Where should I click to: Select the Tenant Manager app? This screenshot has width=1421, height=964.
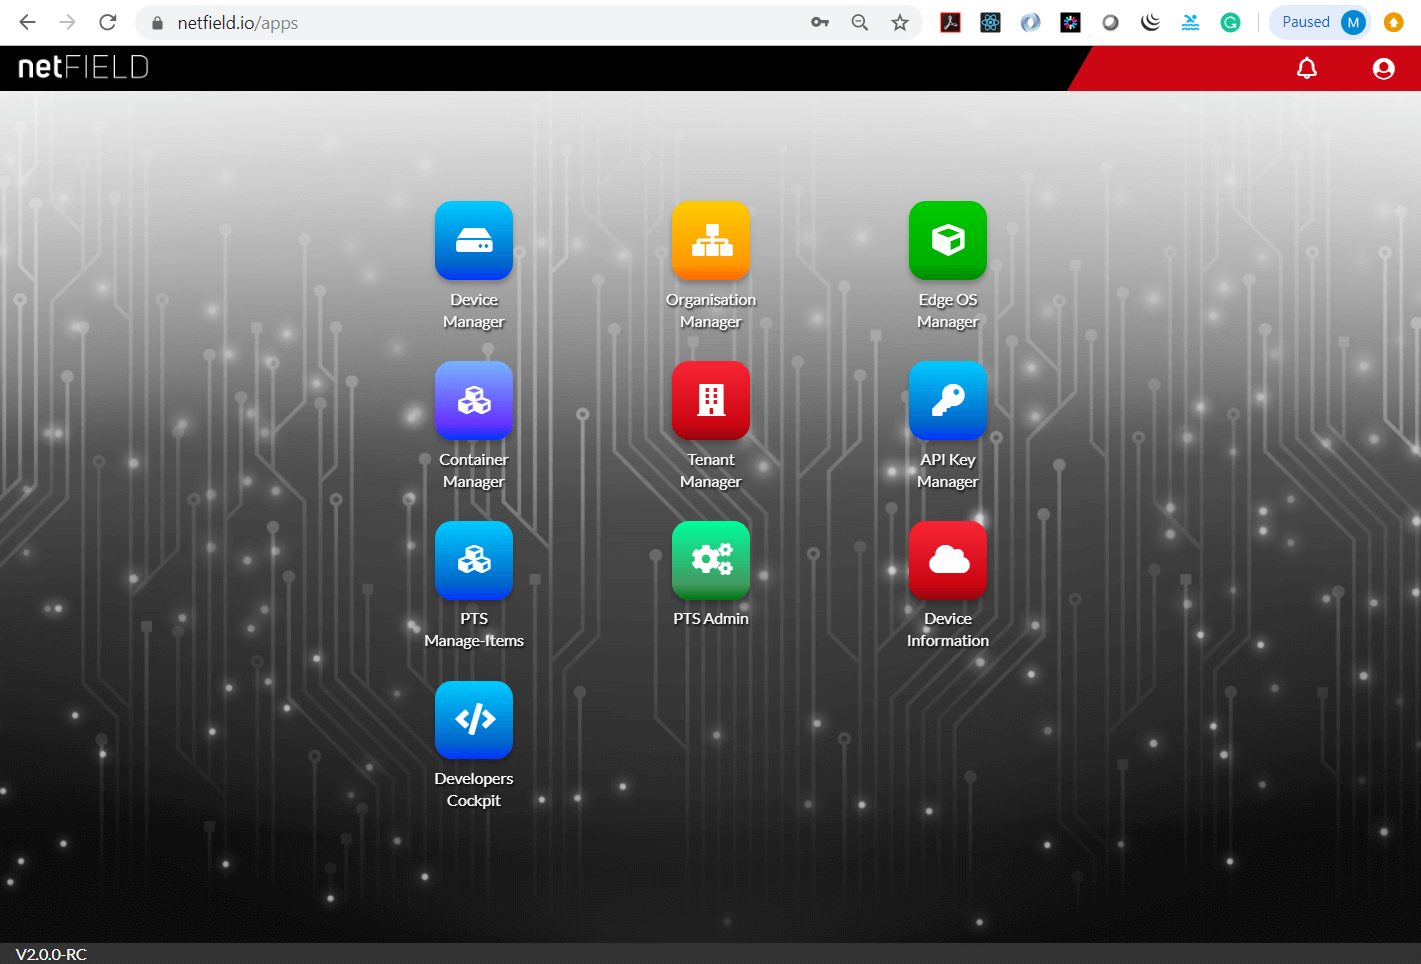[711, 401]
